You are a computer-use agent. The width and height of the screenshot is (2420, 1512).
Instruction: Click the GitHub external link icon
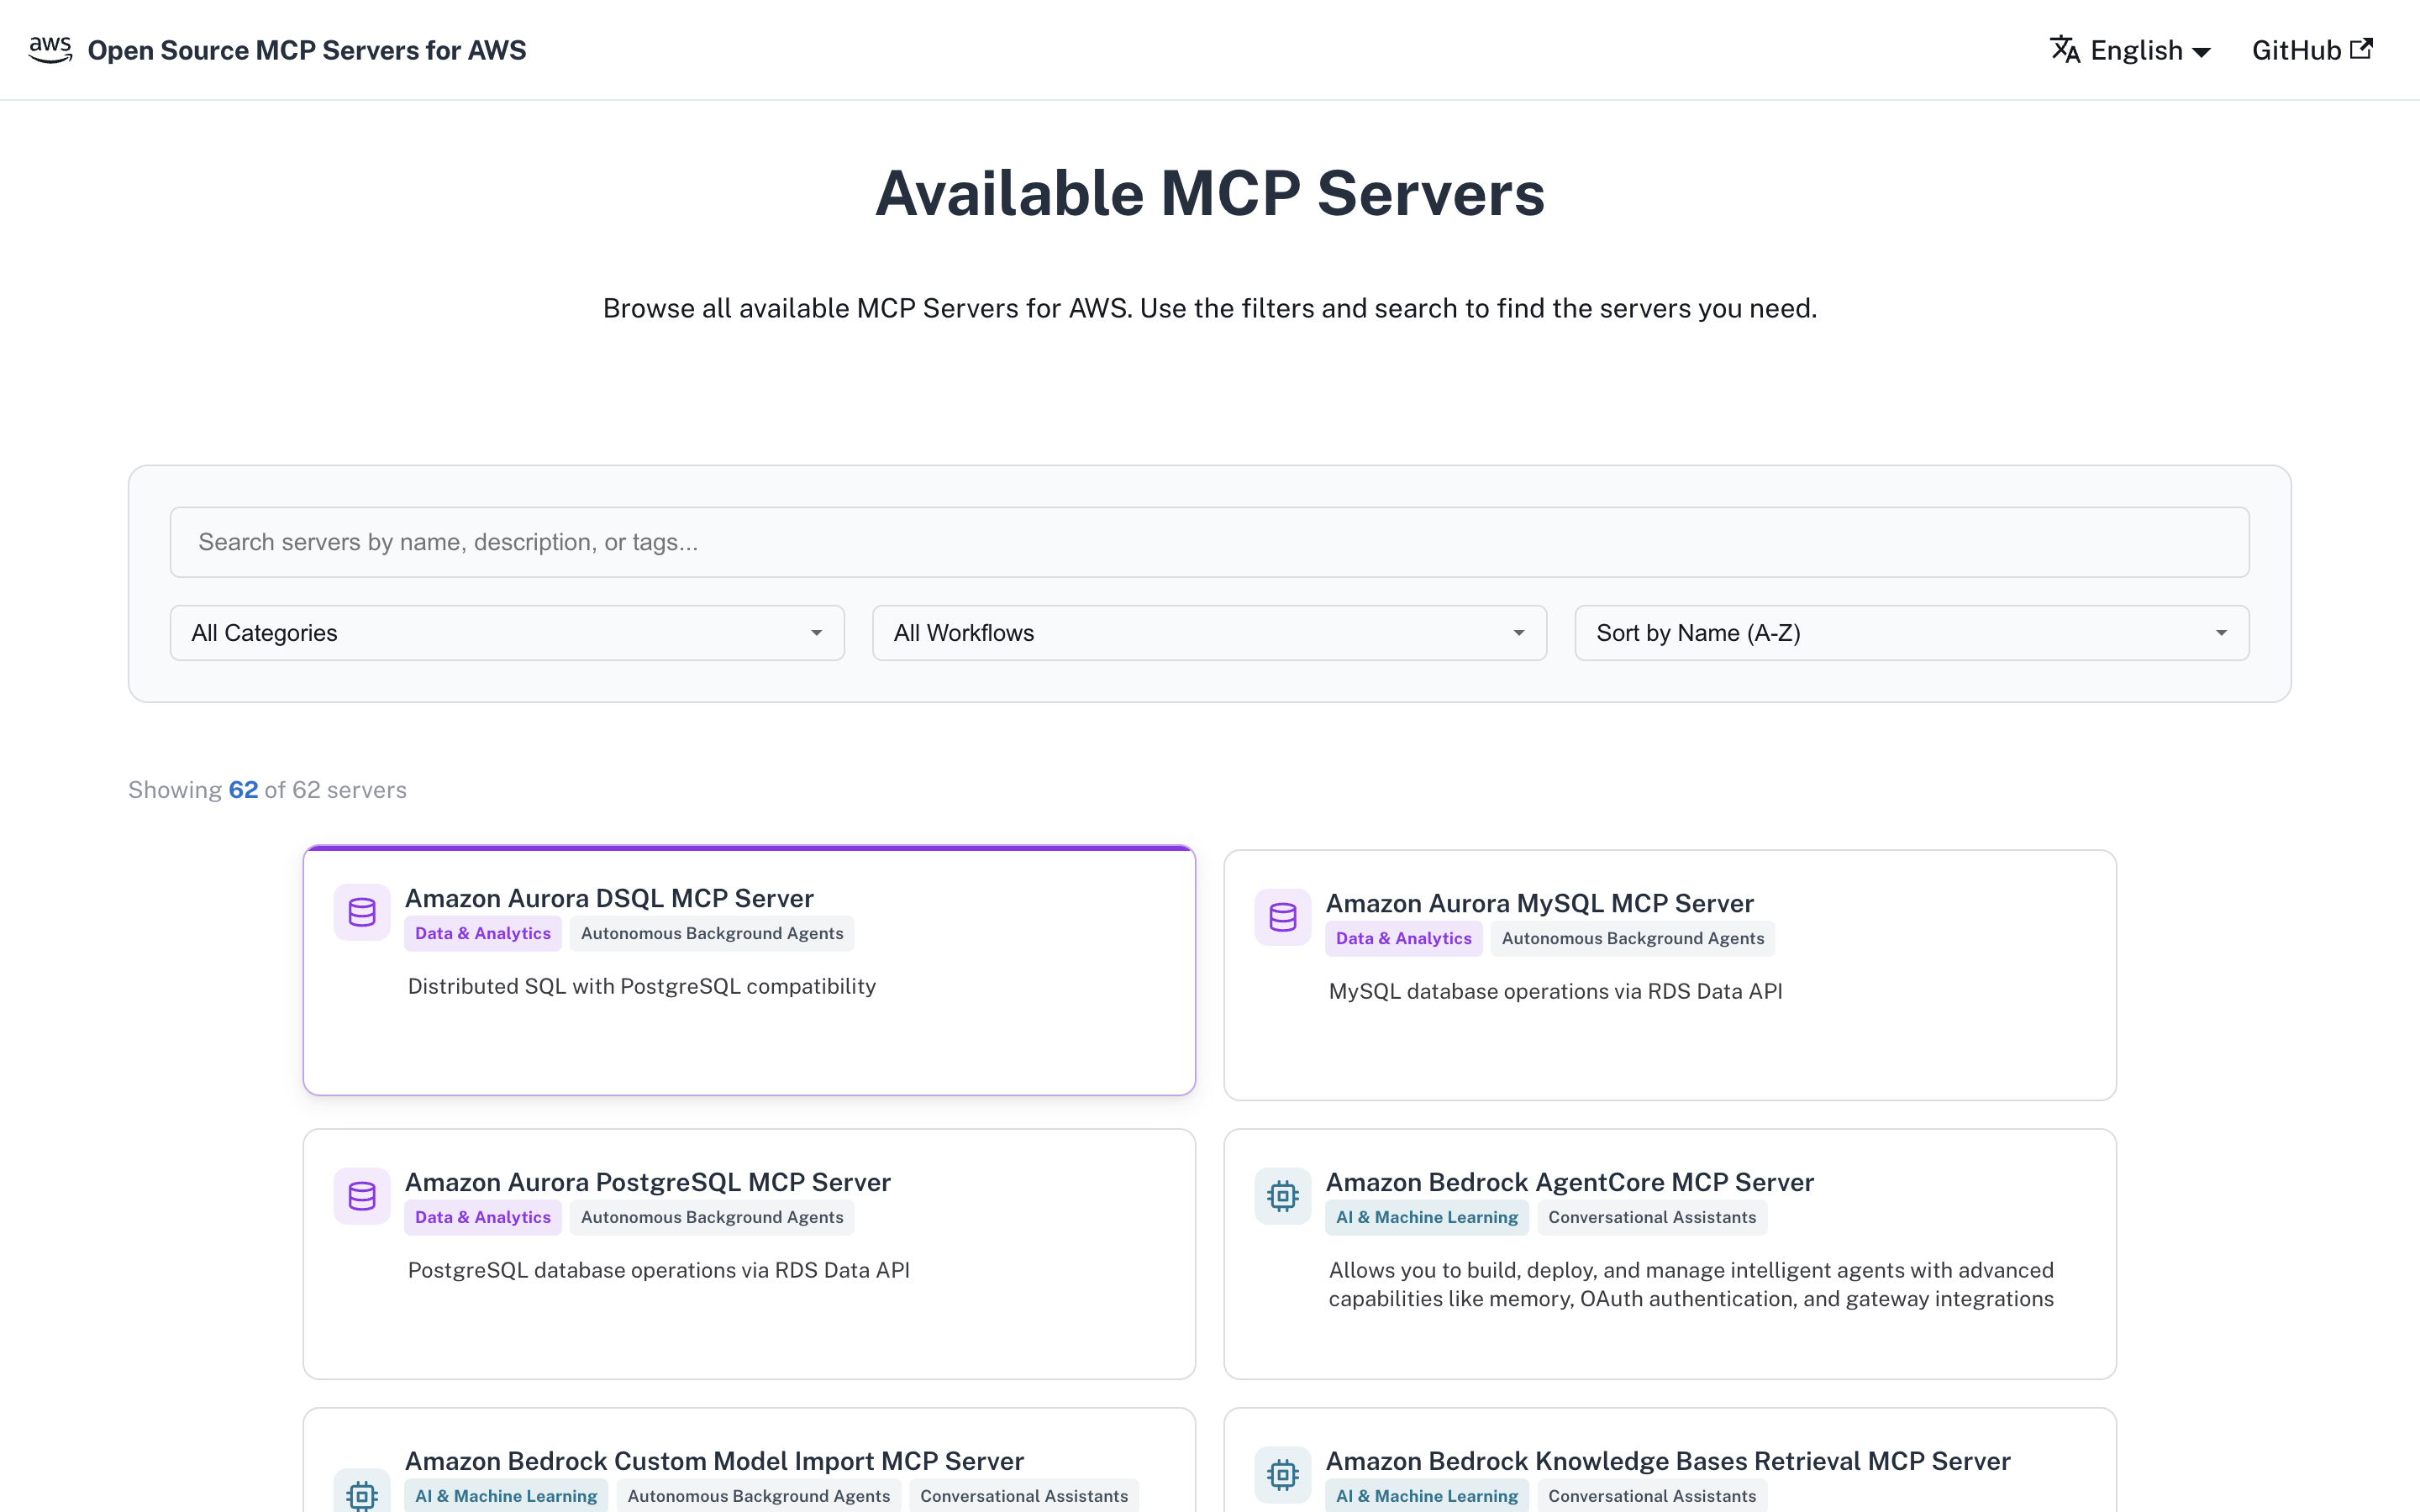pyautogui.click(x=2361, y=49)
